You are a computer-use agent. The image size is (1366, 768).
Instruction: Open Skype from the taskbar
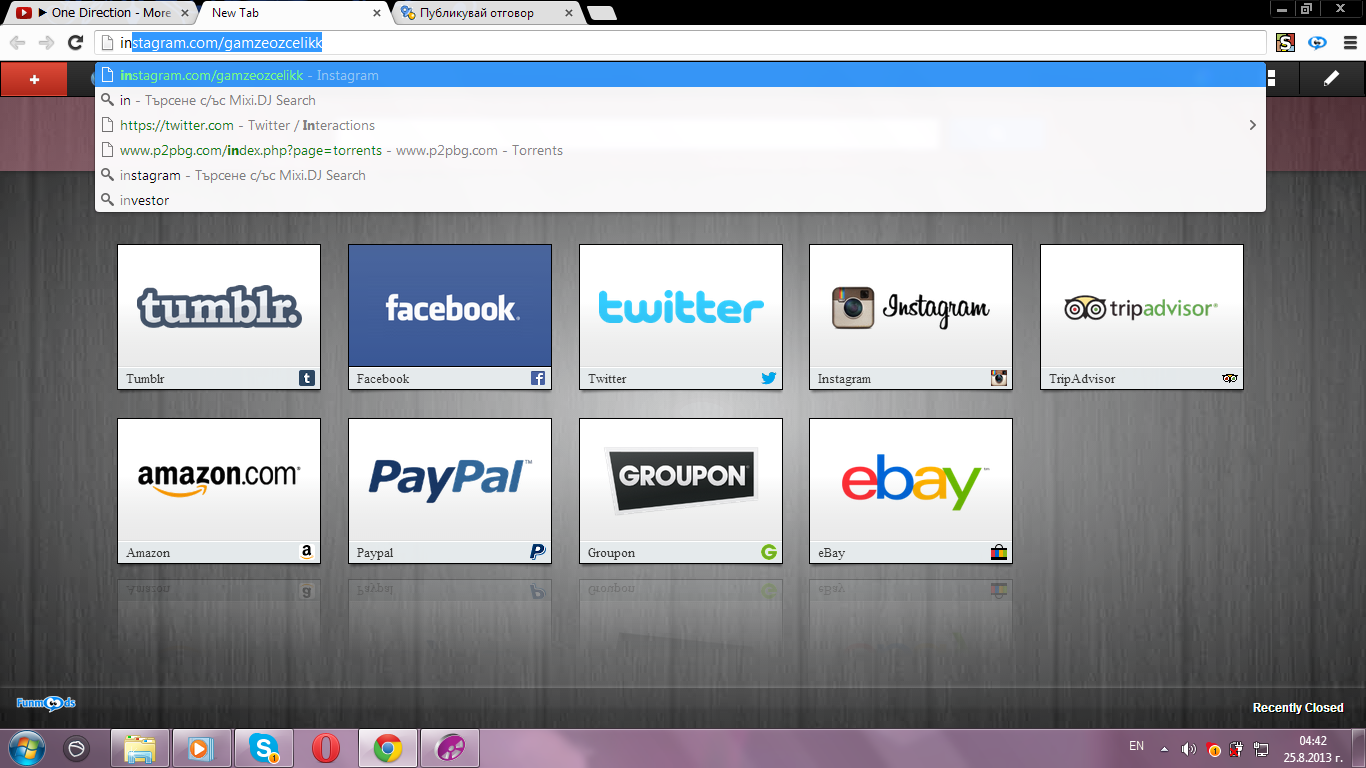tap(264, 748)
